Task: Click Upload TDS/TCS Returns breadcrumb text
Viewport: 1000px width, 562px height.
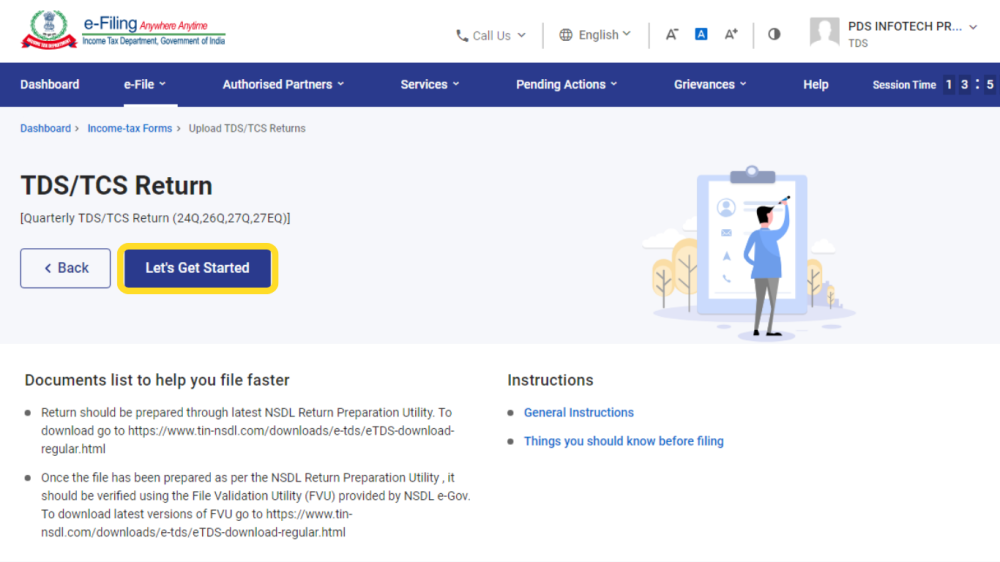Action: click(x=247, y=128)
